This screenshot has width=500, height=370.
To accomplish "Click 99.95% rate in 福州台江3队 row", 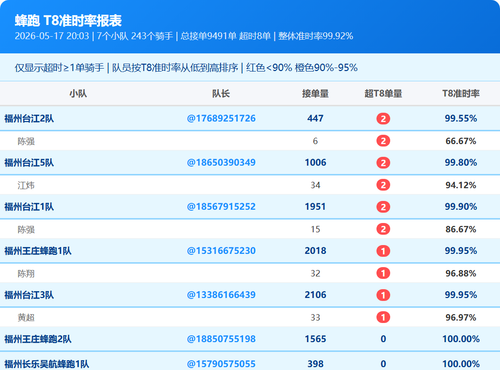I will coord(461,295).
